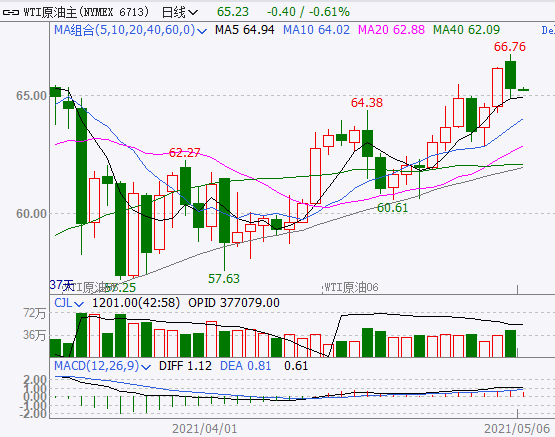Image resolution: width=555 pixels, height=437 pixels.
Task: Select the MA5 64.94 label
Action: click(x=245, y=30)
